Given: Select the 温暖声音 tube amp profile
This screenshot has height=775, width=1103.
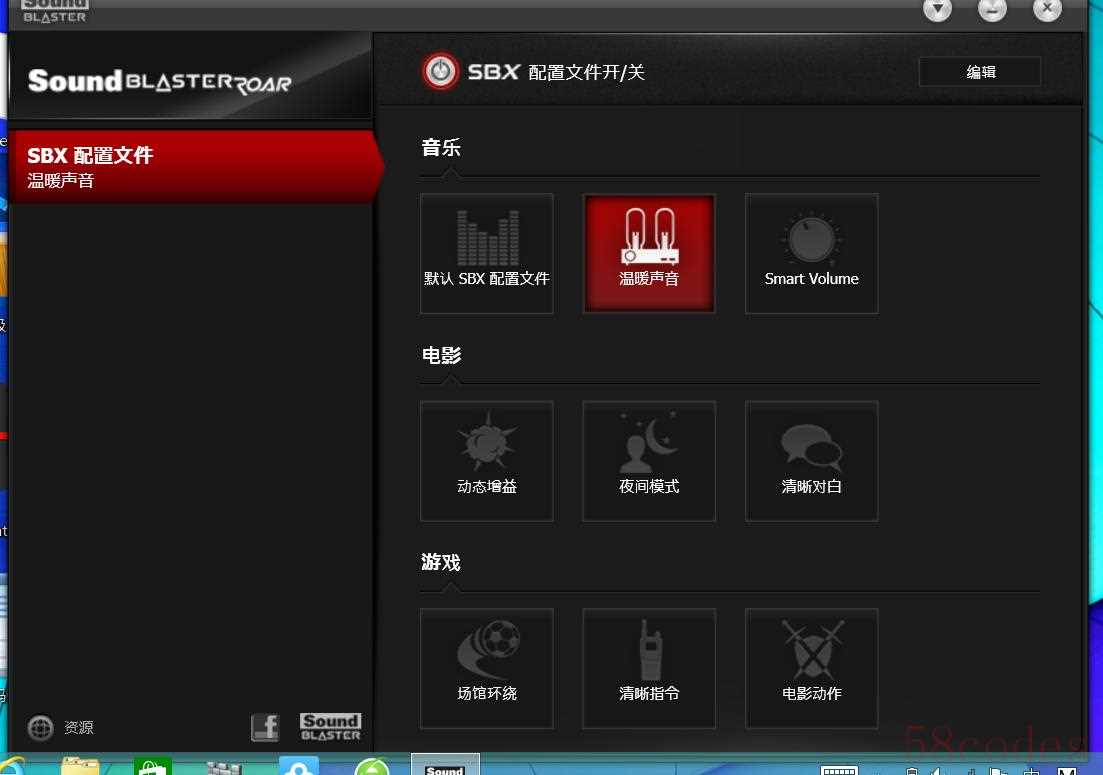Looking at the screenshot, I should pos(649,253).
